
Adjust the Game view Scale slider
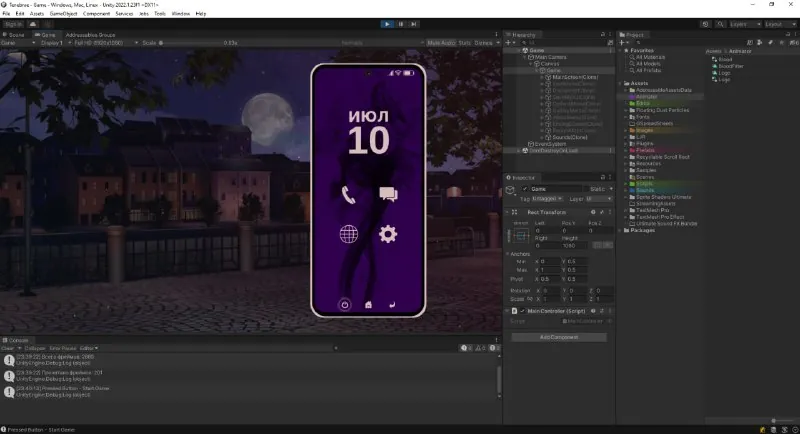pyautogui.click(x=189, y=43)
